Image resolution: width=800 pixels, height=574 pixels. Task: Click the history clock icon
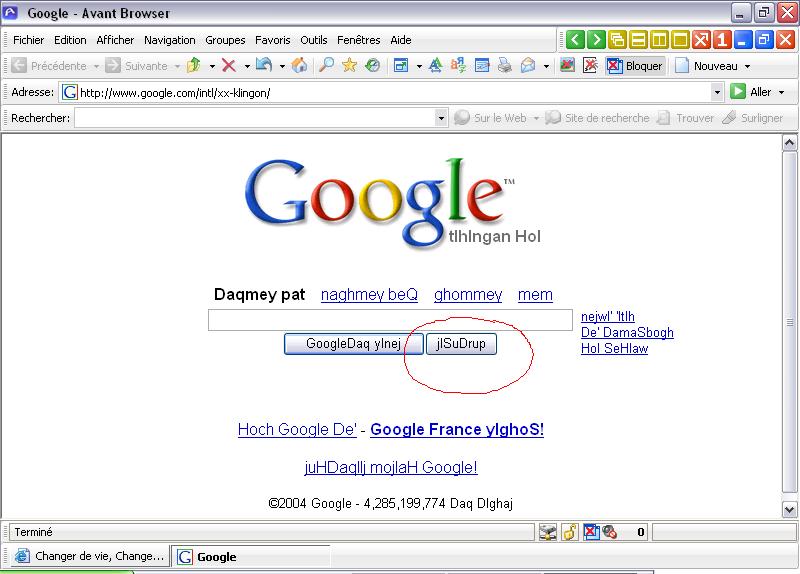[x=372, y=65]
